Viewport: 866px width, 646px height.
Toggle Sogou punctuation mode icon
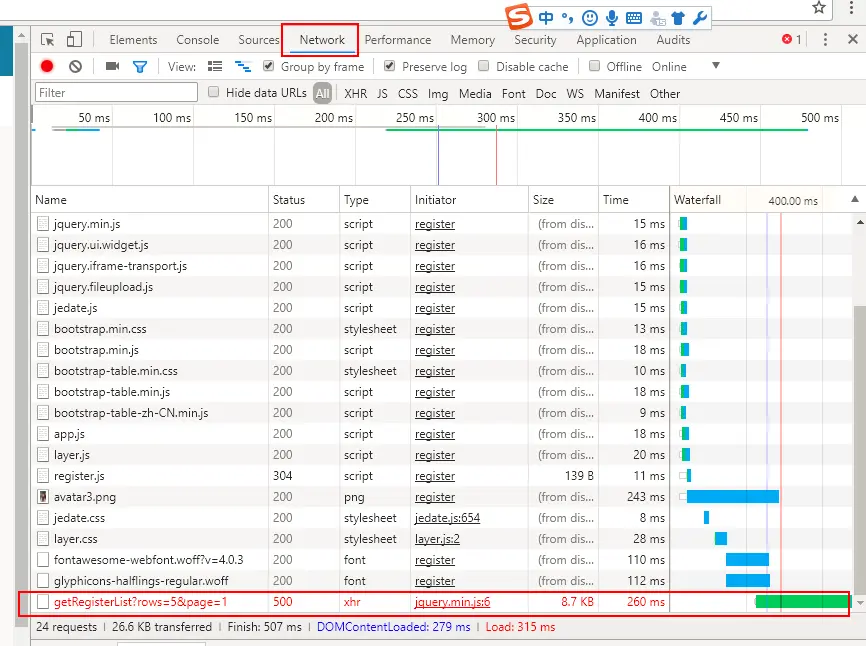567,18
